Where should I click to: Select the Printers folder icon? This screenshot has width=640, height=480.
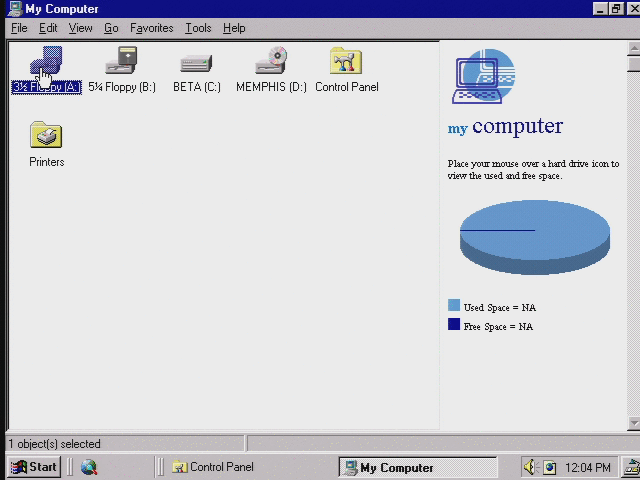click(x=46, y=135)
